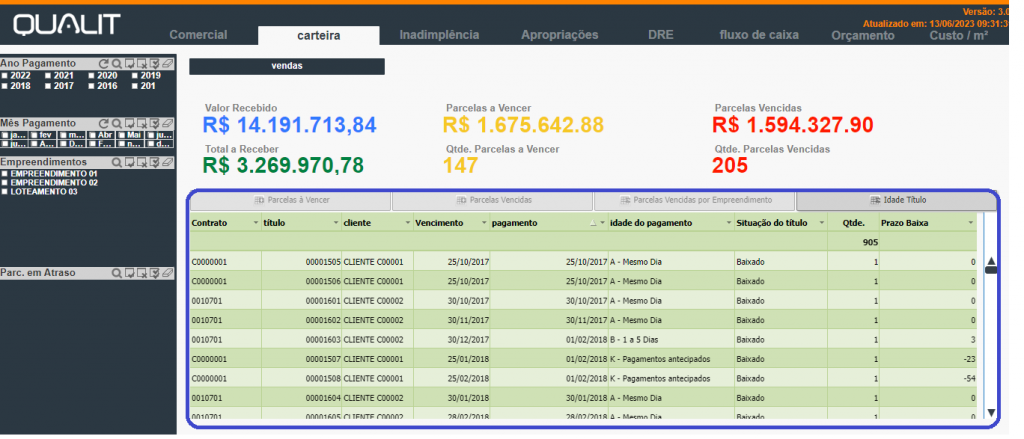Switch to the Apropriações tab
Viewport: 1024px width, 439px height.
point(560,35)
